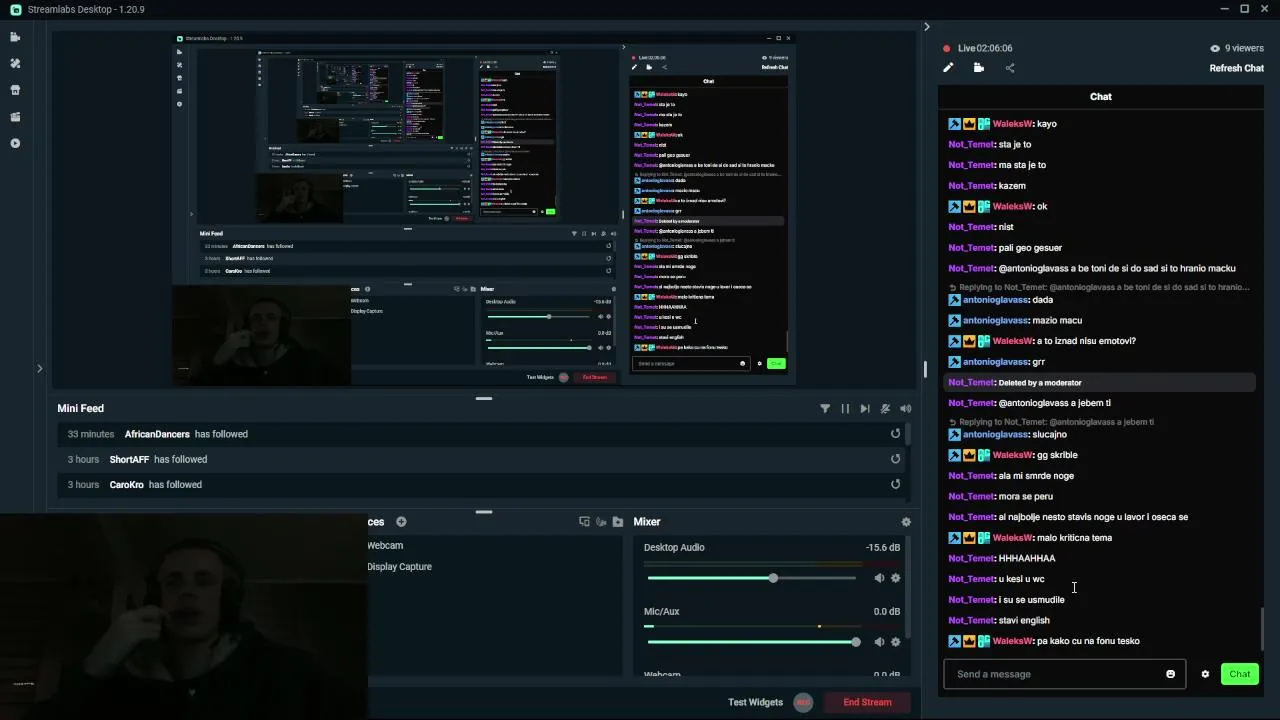Click the '-15.6 dB' Desktop Audio value

[883, 548]
